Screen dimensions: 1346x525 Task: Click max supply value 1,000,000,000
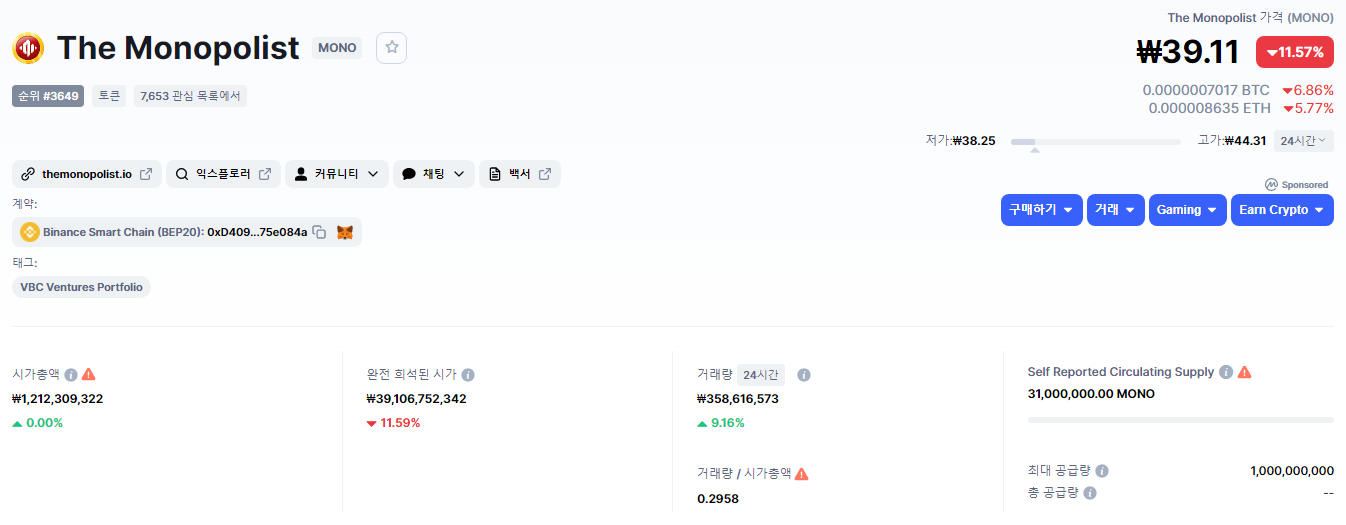pyautogui.click(x=1292, y=471)
